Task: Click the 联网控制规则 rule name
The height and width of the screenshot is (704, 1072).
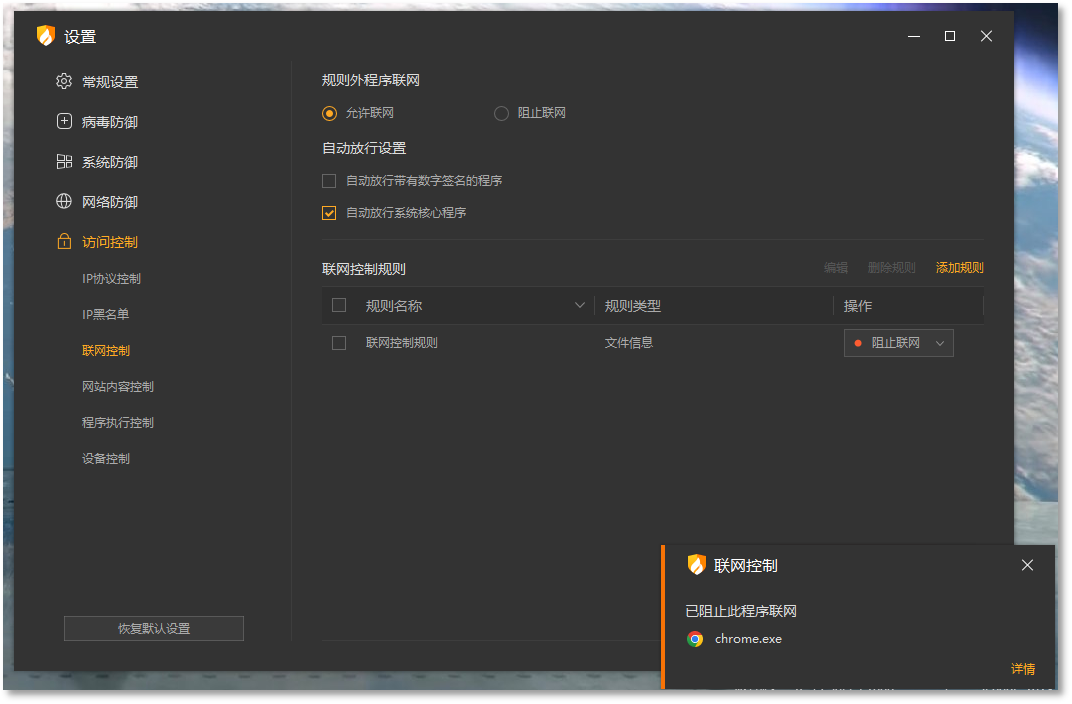Action: click(x=401, y=343)
